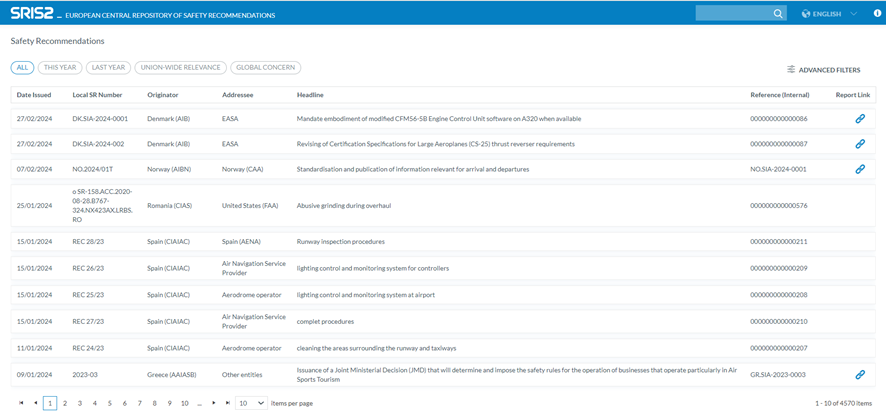Expand the ADVANCED FILTERS panel

pos(823,70)
